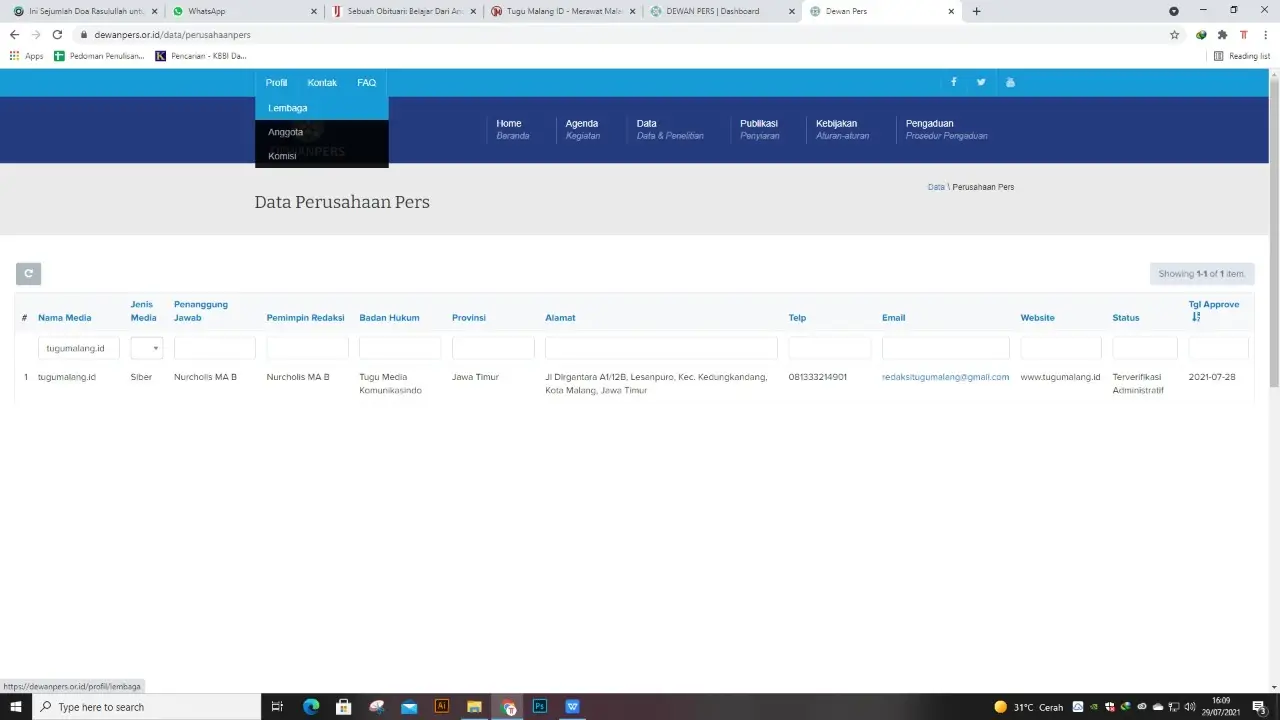1280x720 pixels.
Task: Click the refresh table button
Action: 28,273
